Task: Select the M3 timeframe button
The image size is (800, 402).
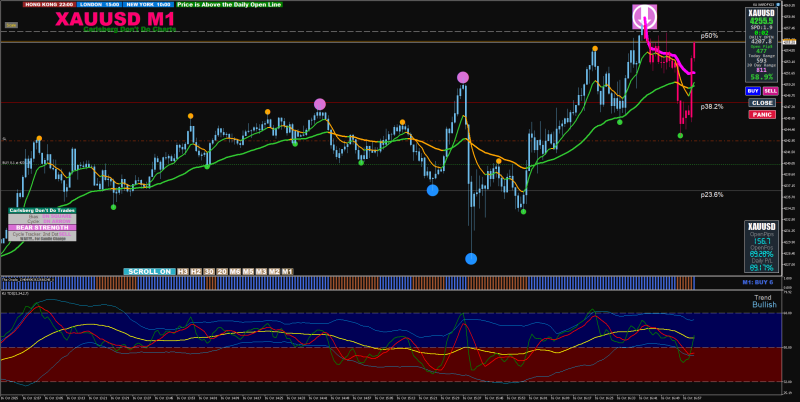Action: point(261,271)
